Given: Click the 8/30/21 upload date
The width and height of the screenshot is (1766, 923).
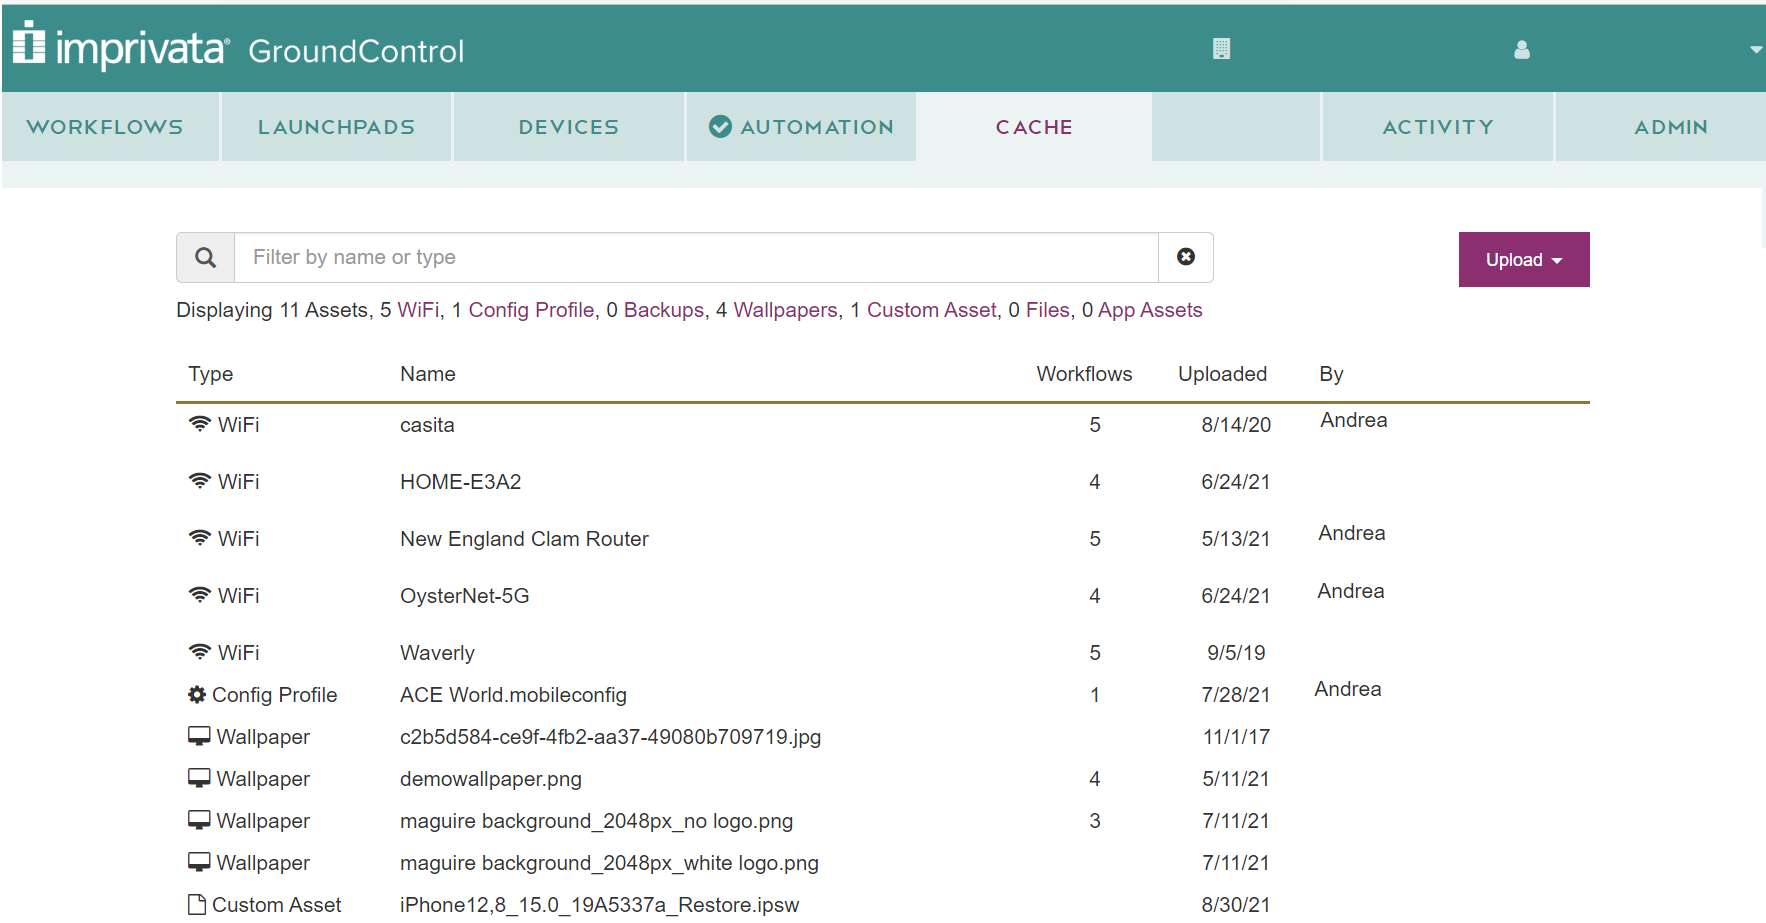Looking at the screenshot, I should pyautogui.click(x=1236, y=905).
